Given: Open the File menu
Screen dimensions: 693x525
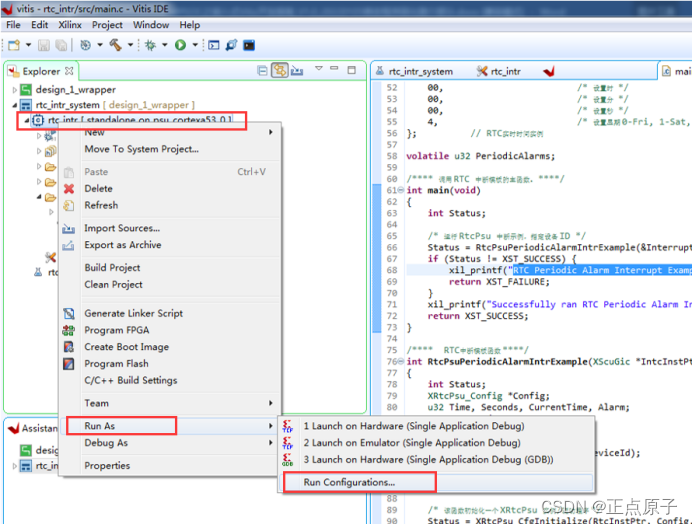Looking at the screenshot, I should (x=13, y=25).
